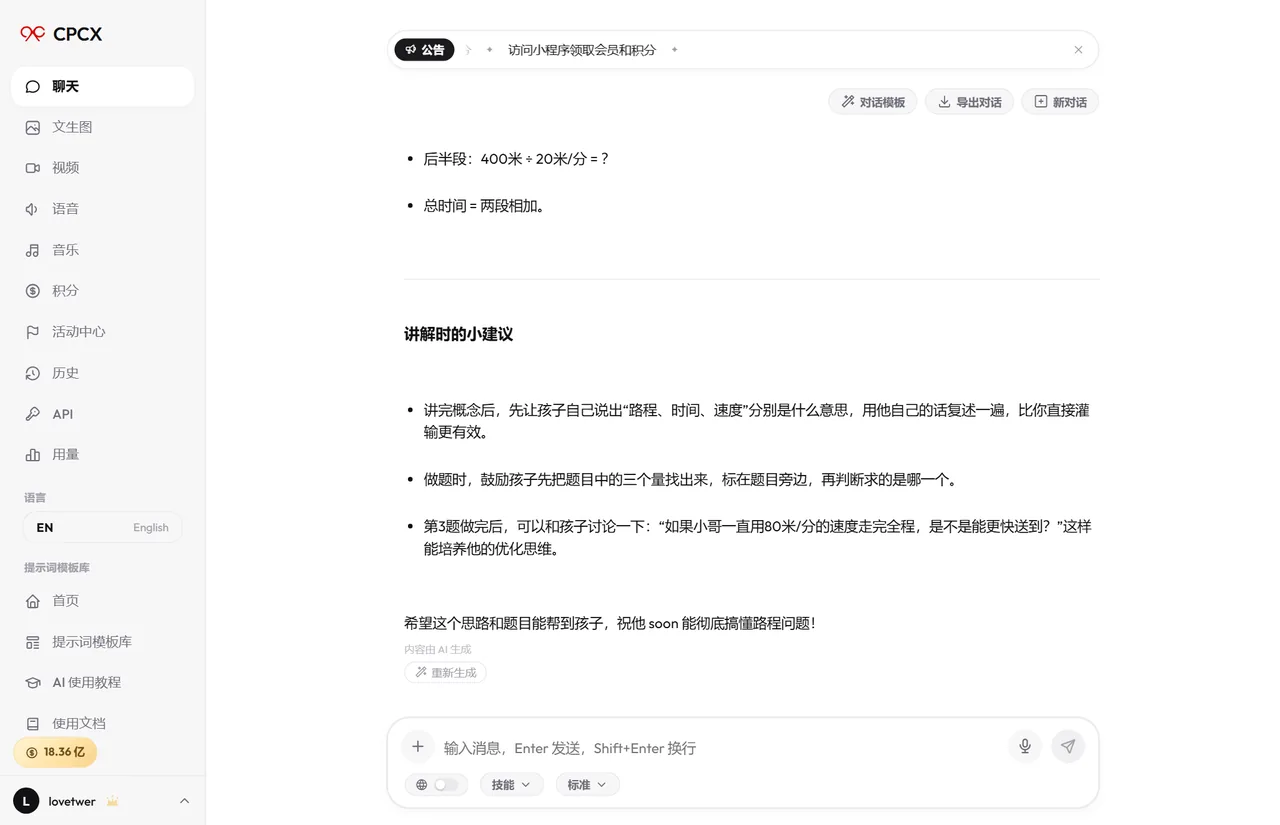
Task: Open the API key page
Action: coord(102,414)
